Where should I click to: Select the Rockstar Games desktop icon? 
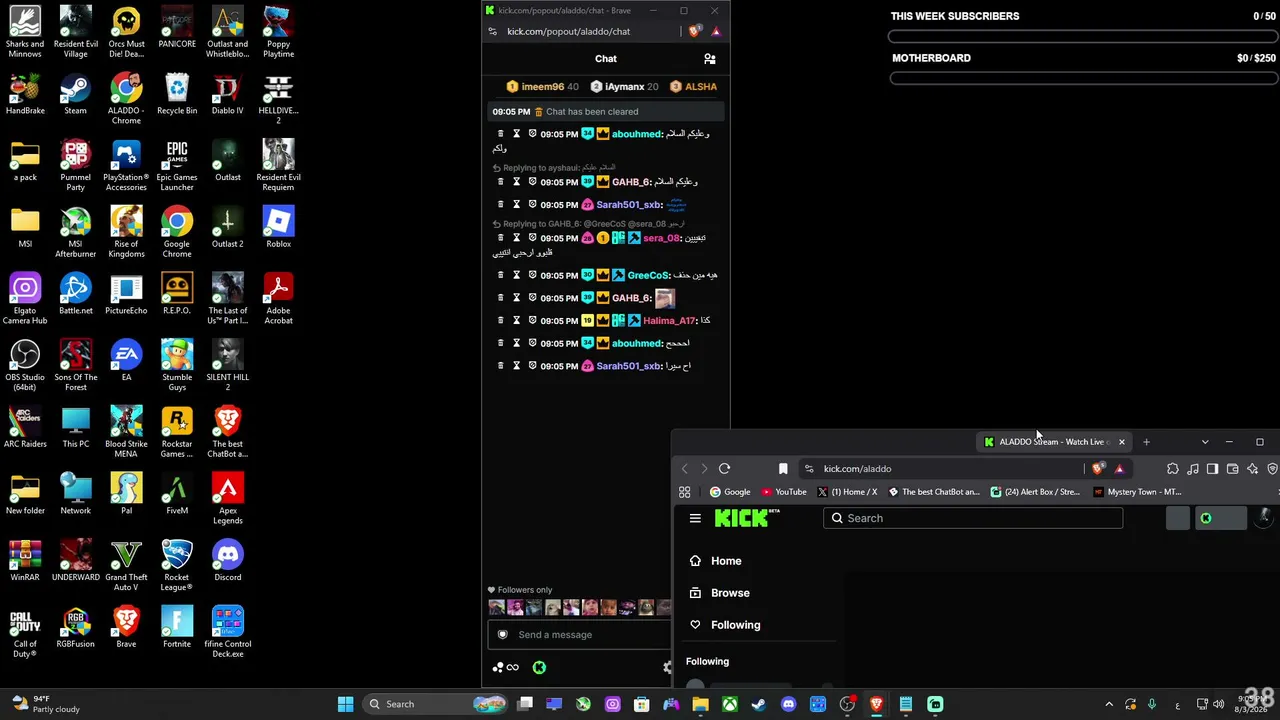(x=177, y=433)
